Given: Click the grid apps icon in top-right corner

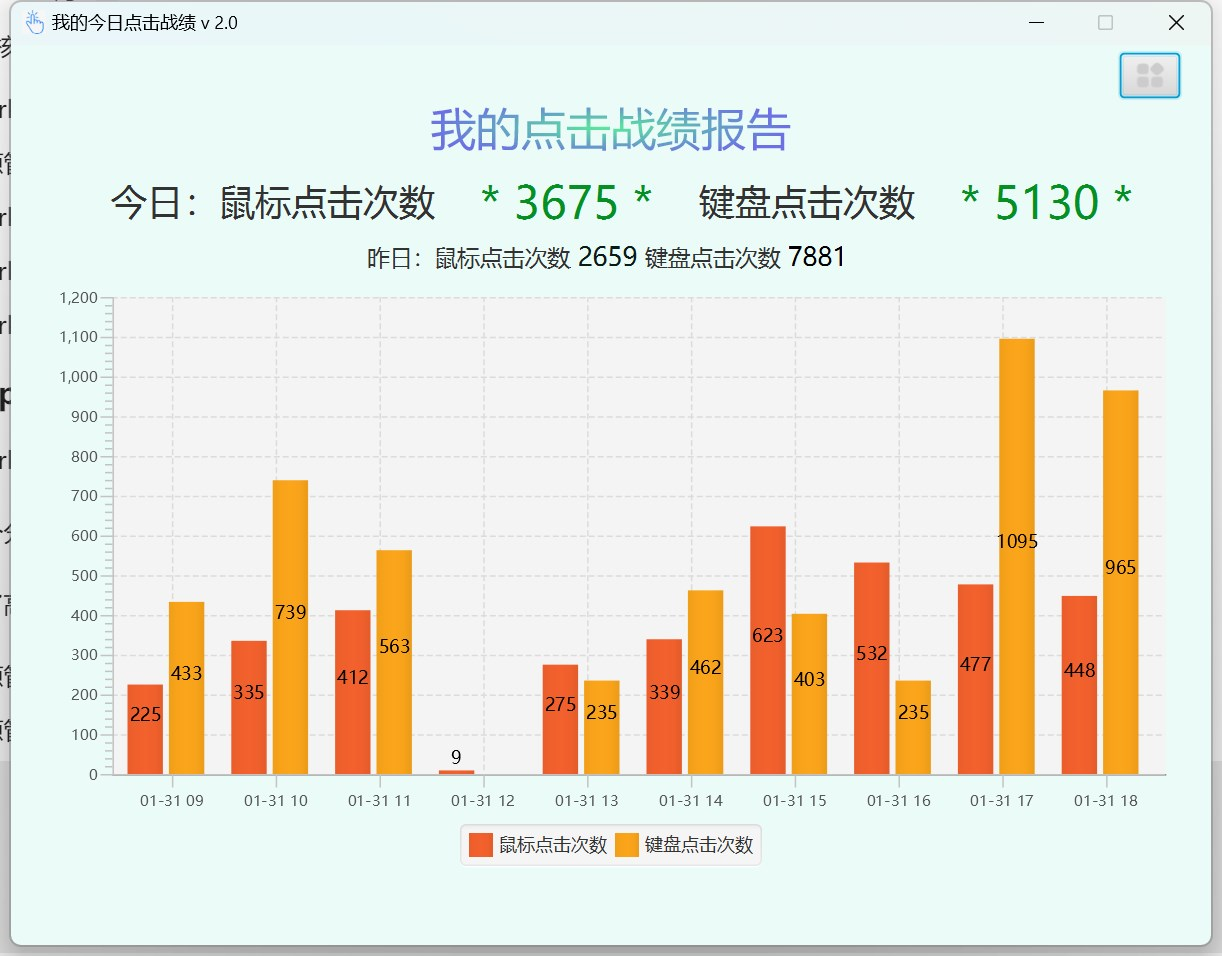Looking at the screenshot, I should pyautogui.click(x=1149, y=75).
